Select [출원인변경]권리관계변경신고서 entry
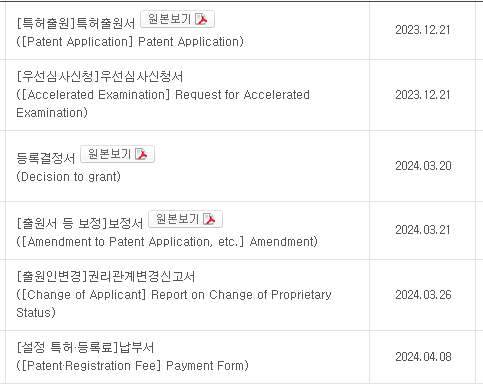483x385 pixels. [x=106, y=277]
